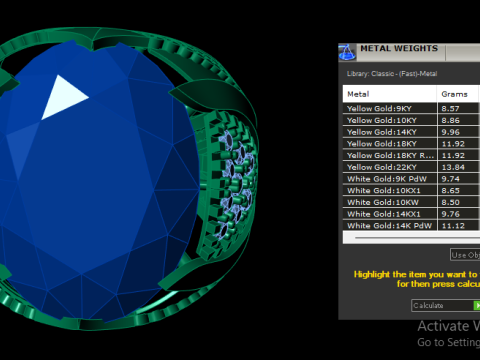Click the 11.12 grams value

click(x=453, y=226)
